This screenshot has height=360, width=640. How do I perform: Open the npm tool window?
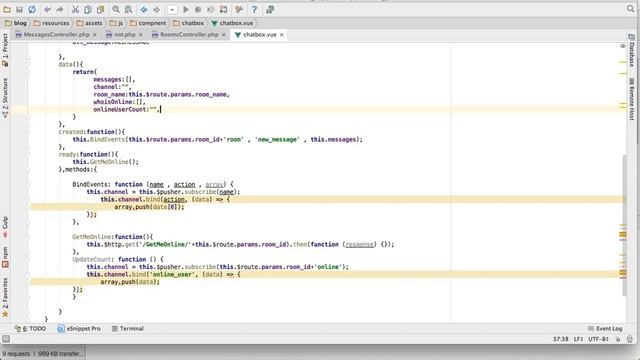pos(5,257)
